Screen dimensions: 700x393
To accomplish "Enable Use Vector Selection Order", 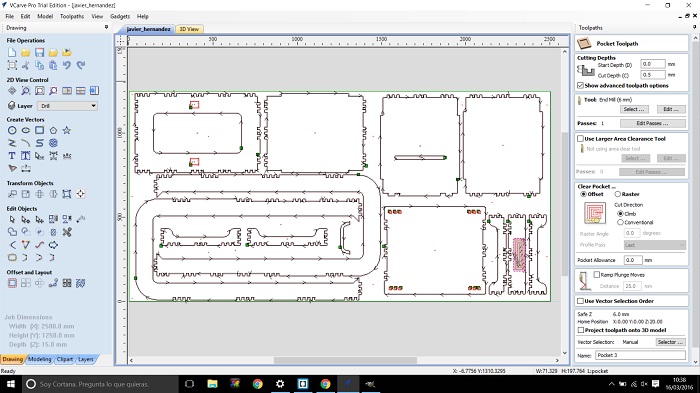I will point(580,301).
